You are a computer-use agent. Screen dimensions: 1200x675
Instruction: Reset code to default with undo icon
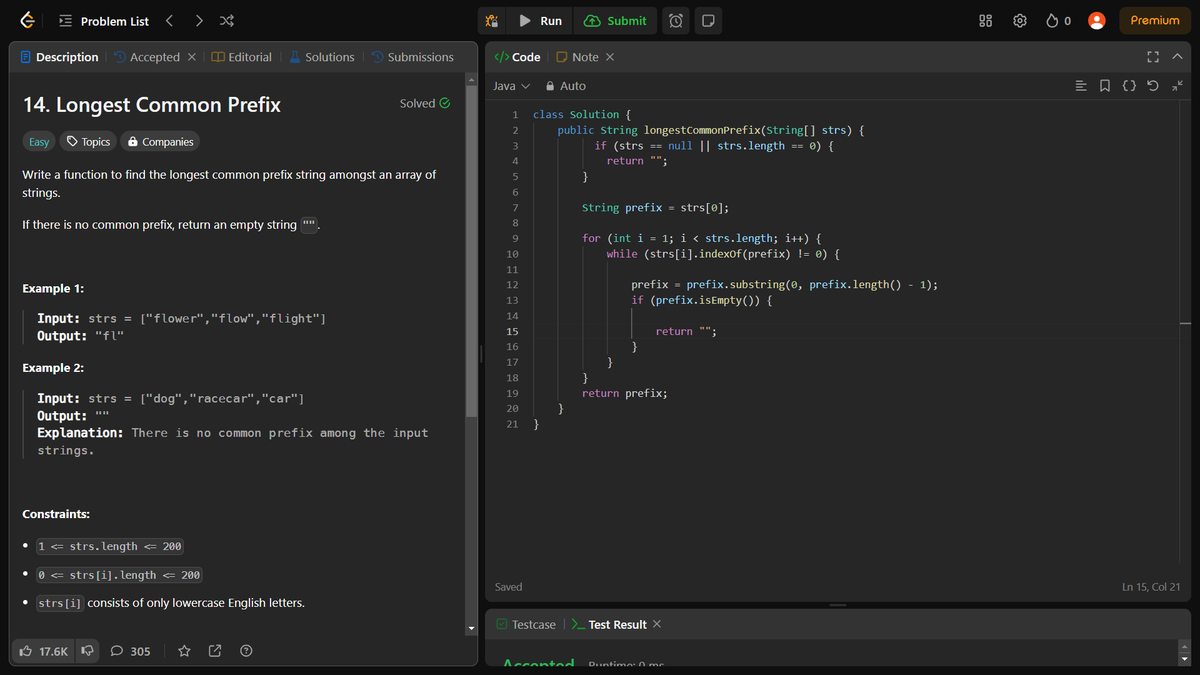point(1153,86)
